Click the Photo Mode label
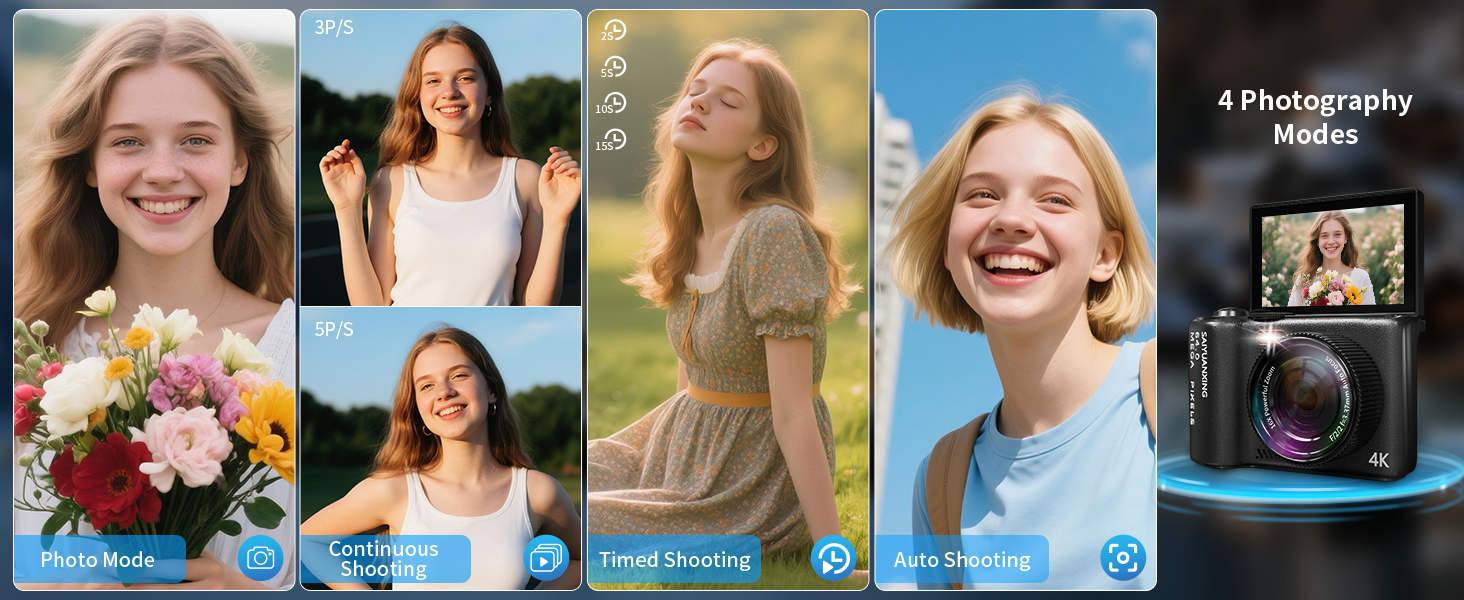The width and height of the screenshot is (1464, 600). pos(98,560)
